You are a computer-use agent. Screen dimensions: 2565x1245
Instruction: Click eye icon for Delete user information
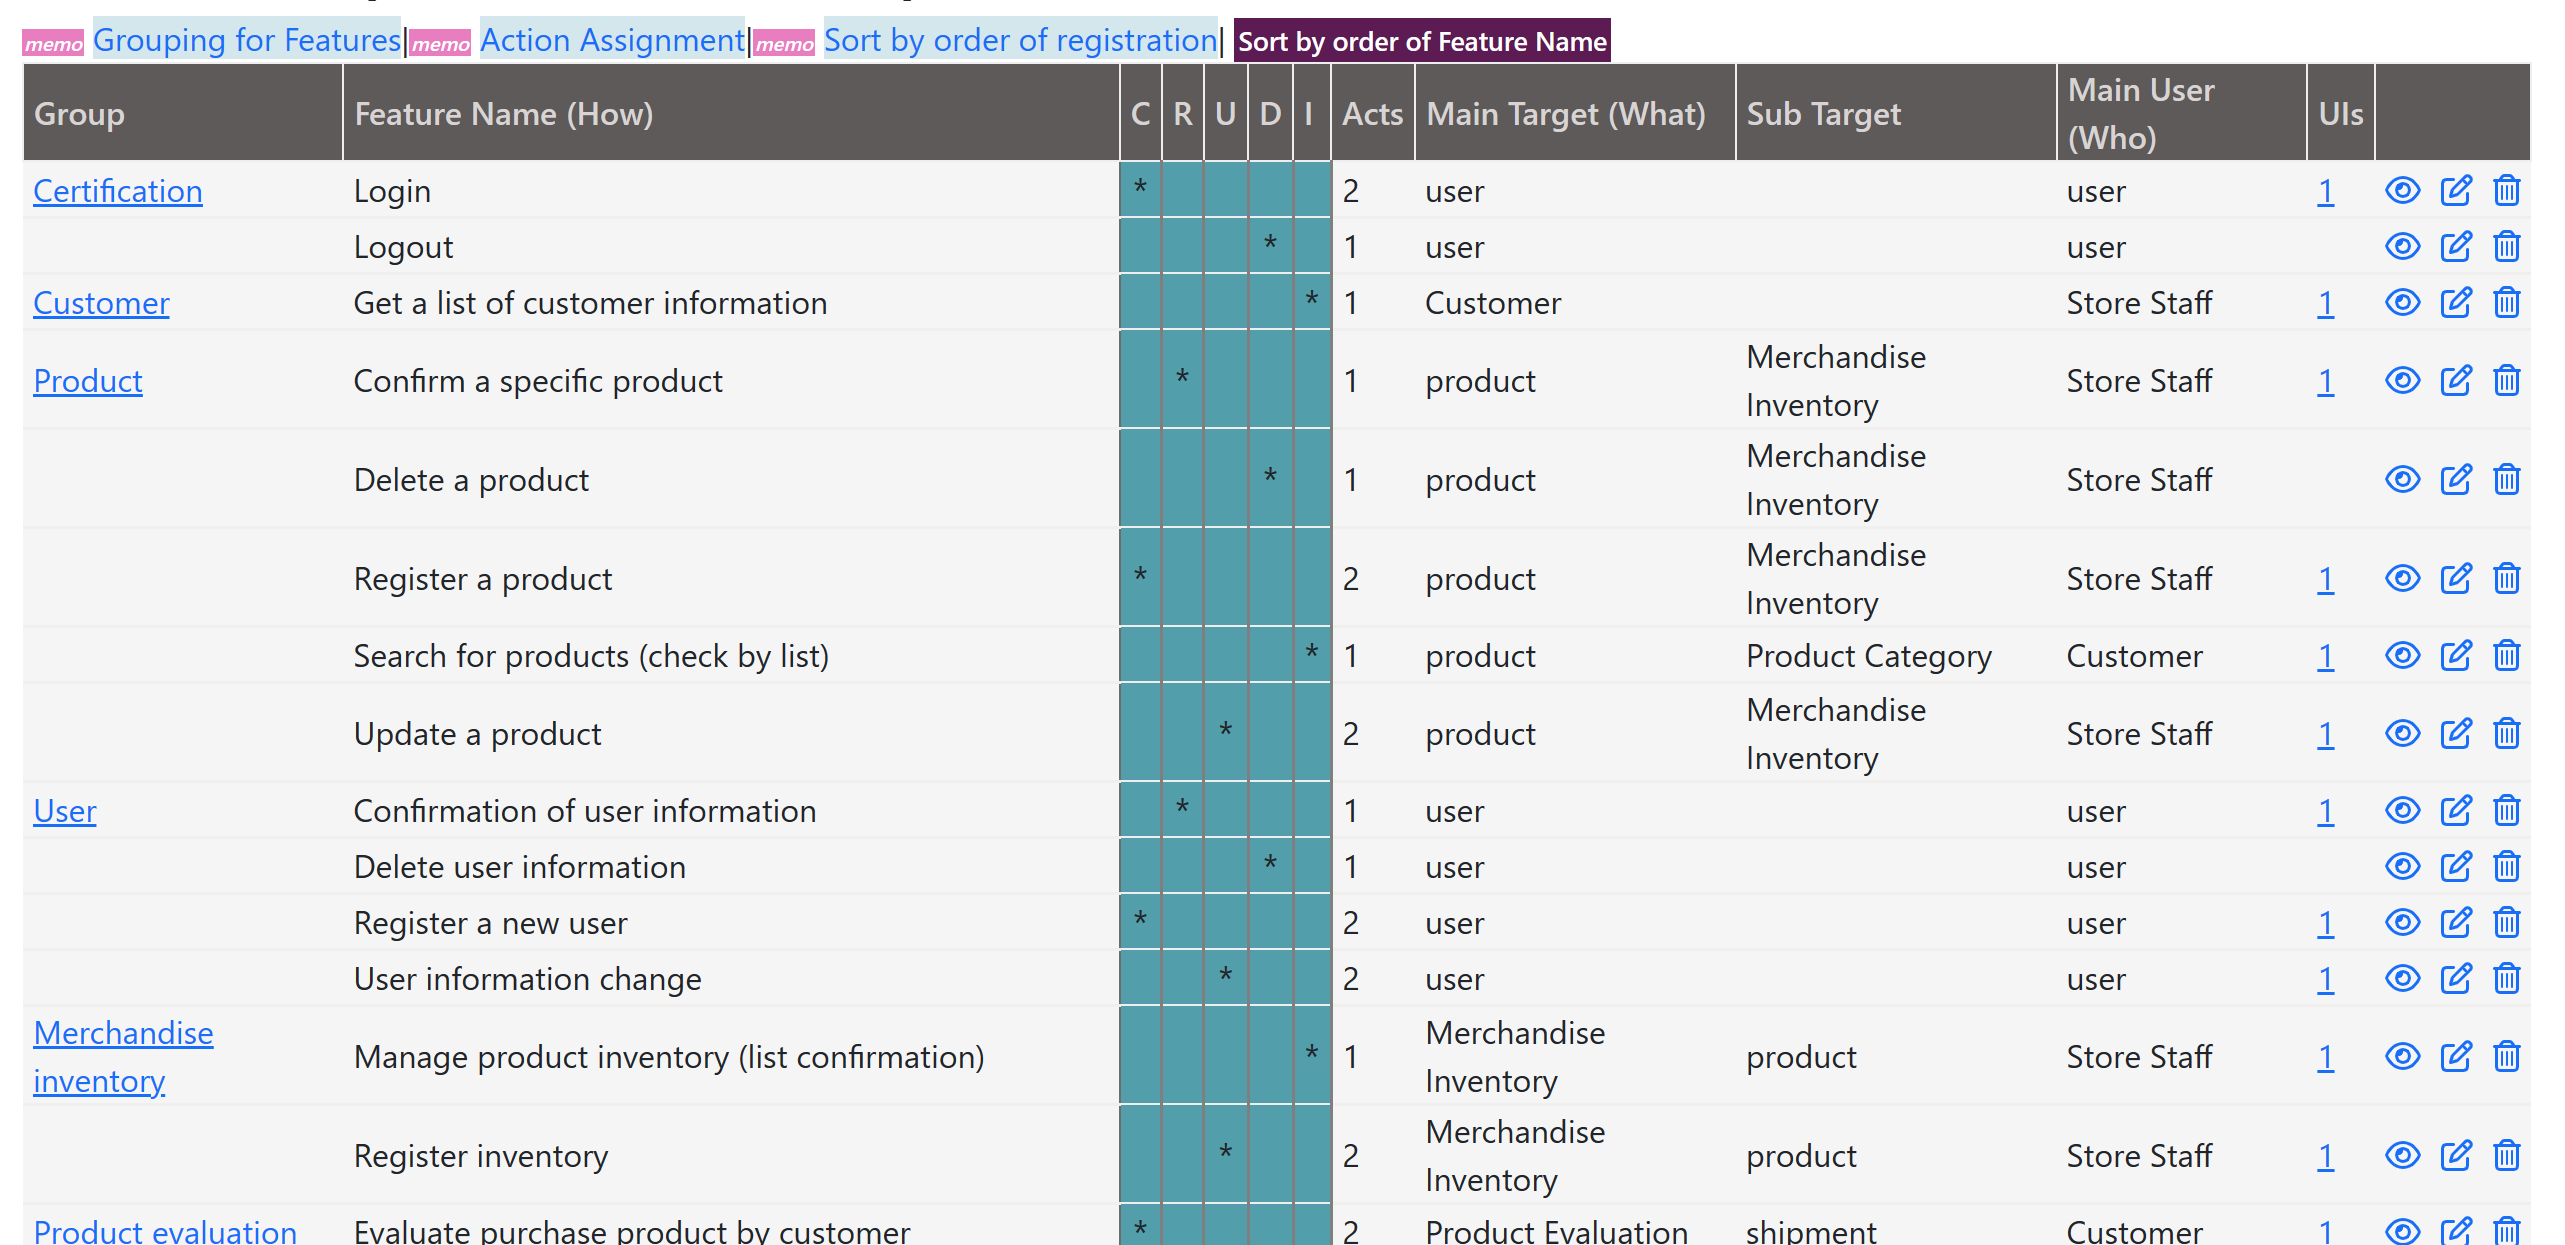coord(2402,866)
